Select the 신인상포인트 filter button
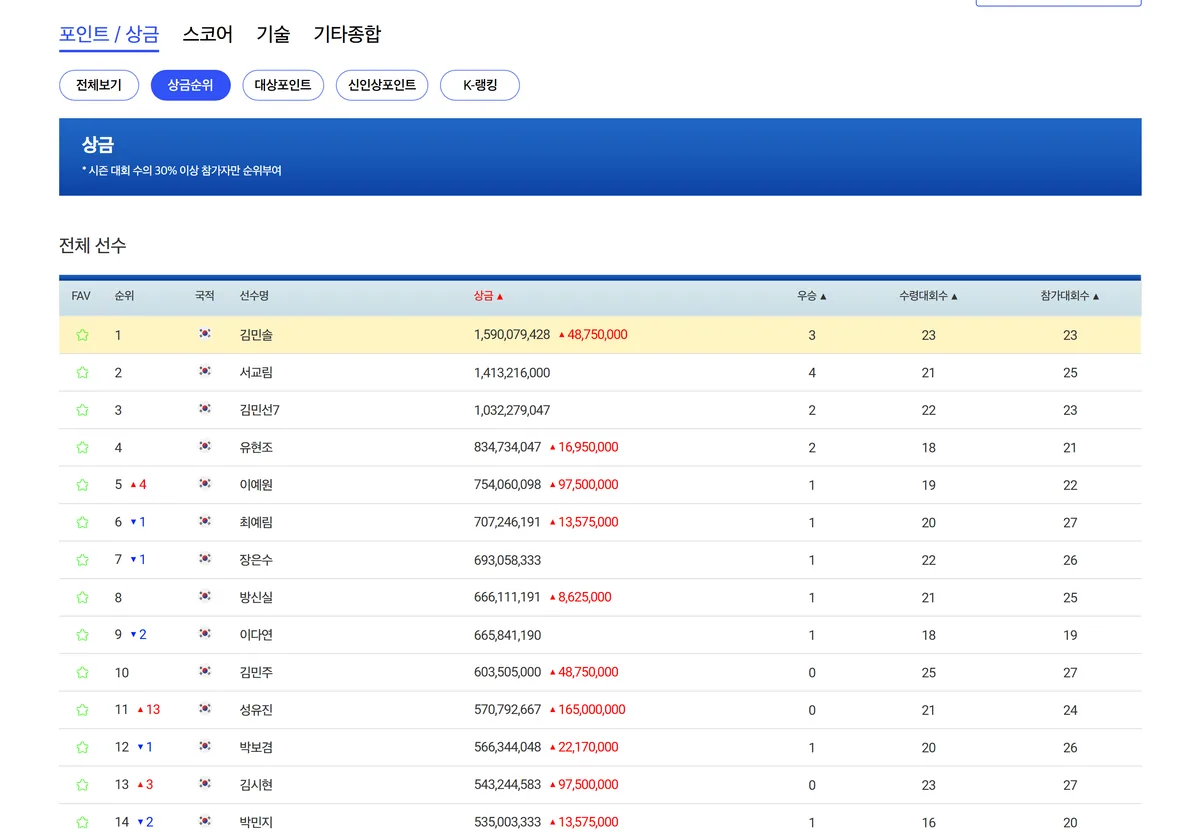This screenshot has width=1200, height=833. (x=382, y=85)
